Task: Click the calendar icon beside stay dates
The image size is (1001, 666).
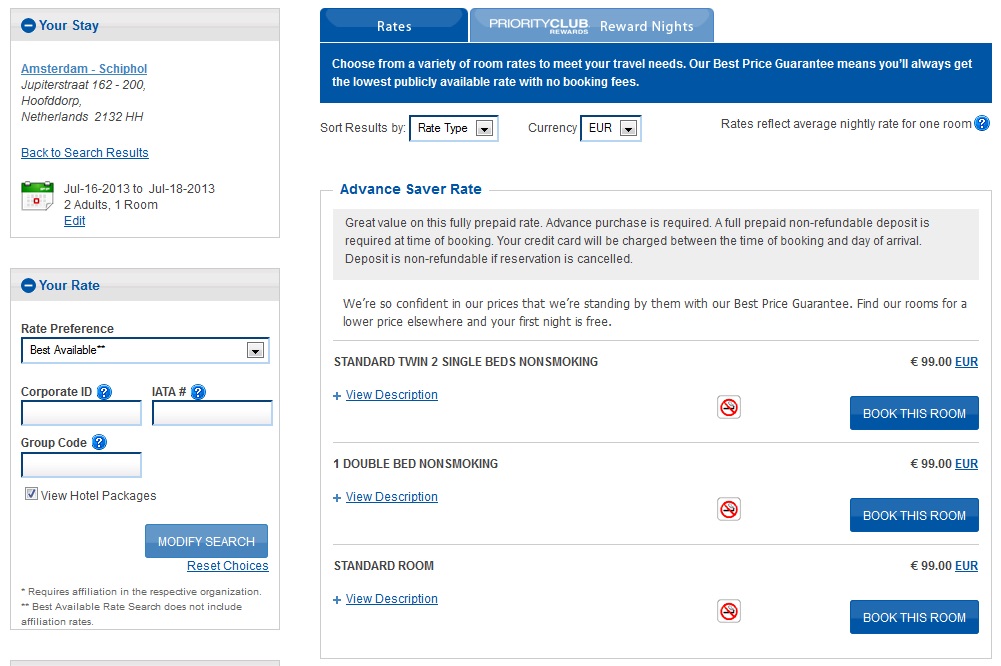Action: pos(38,196)
